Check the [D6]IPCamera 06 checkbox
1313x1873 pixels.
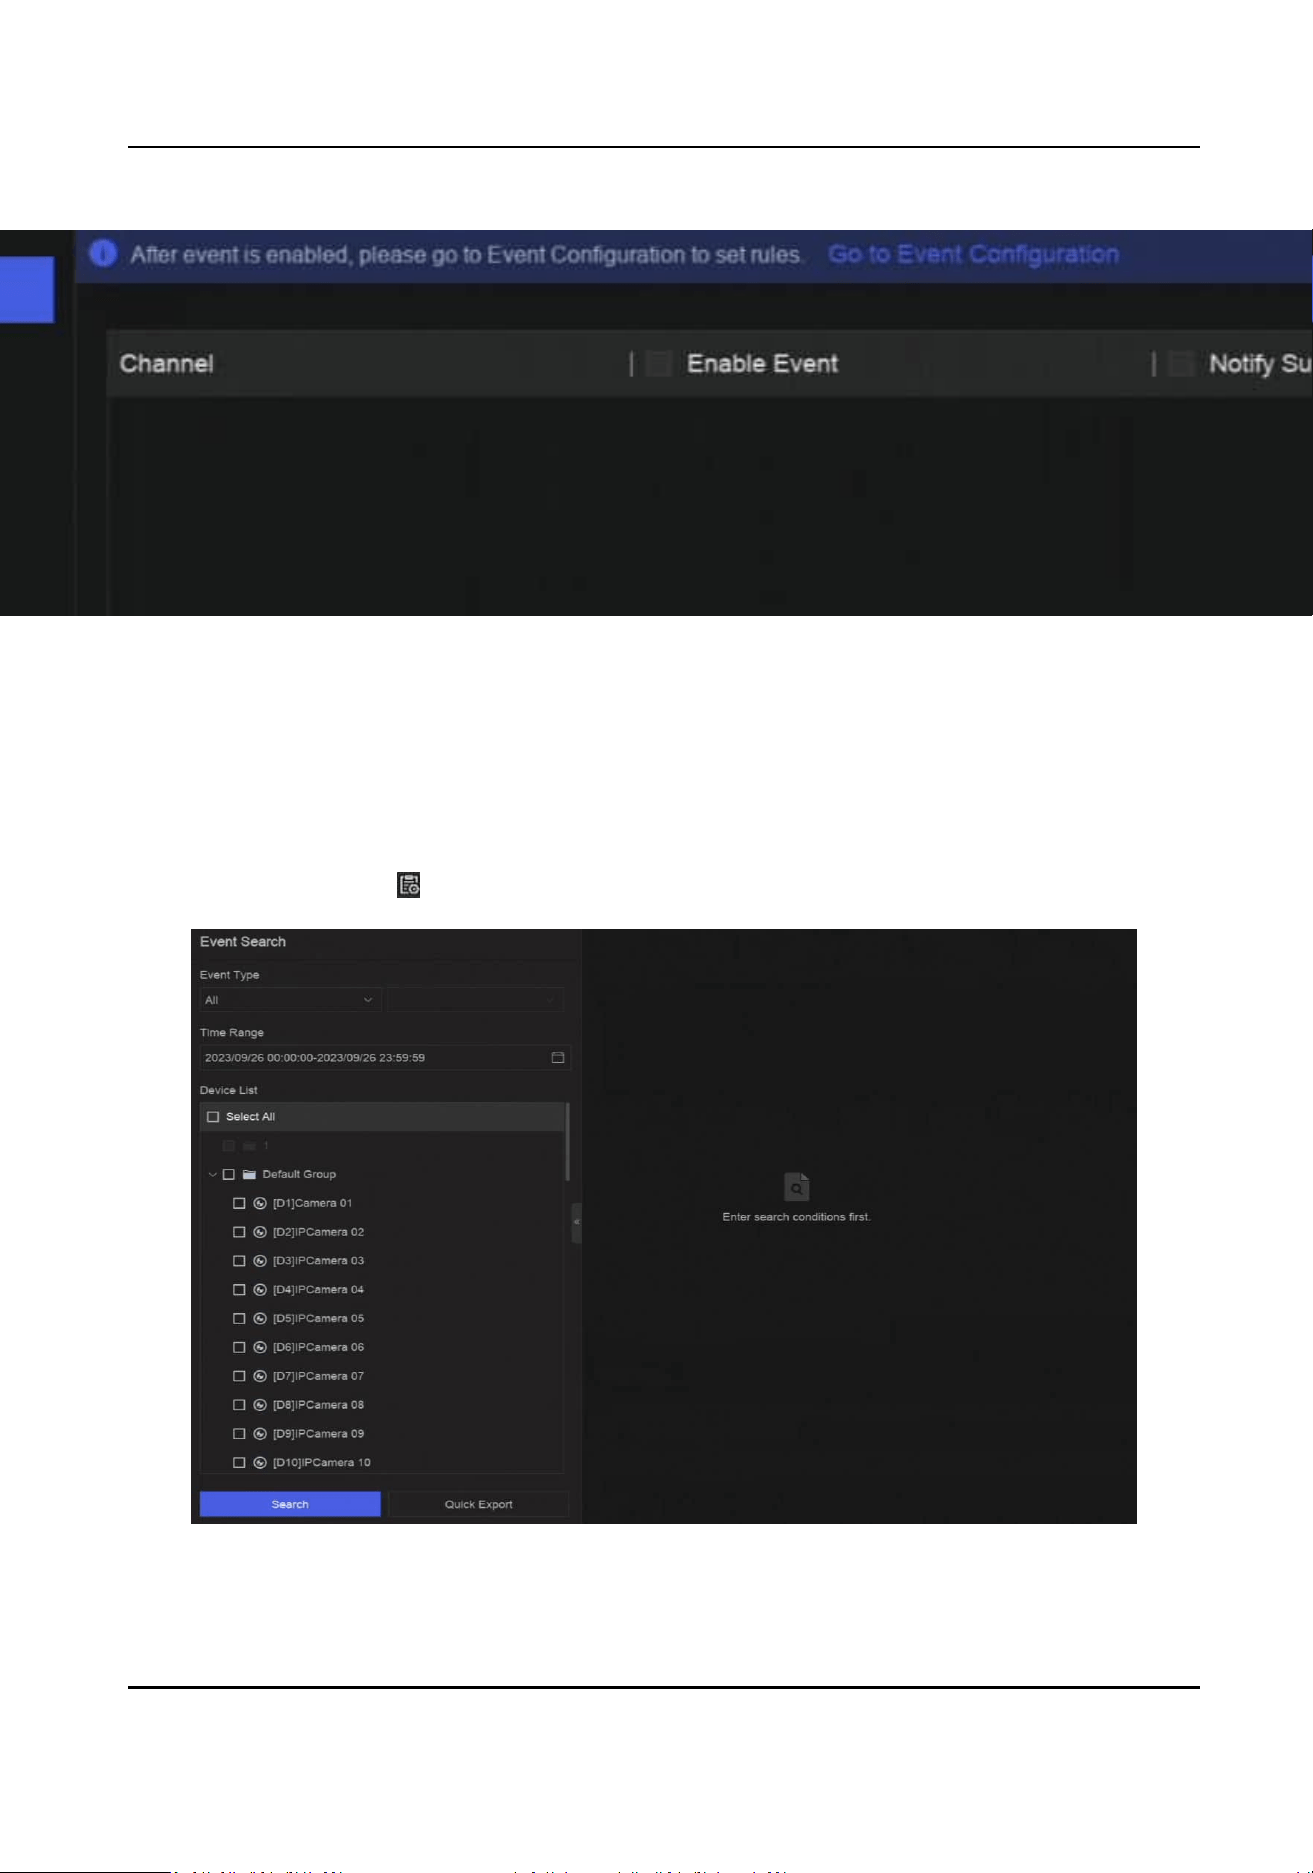tap(239, 1347)
